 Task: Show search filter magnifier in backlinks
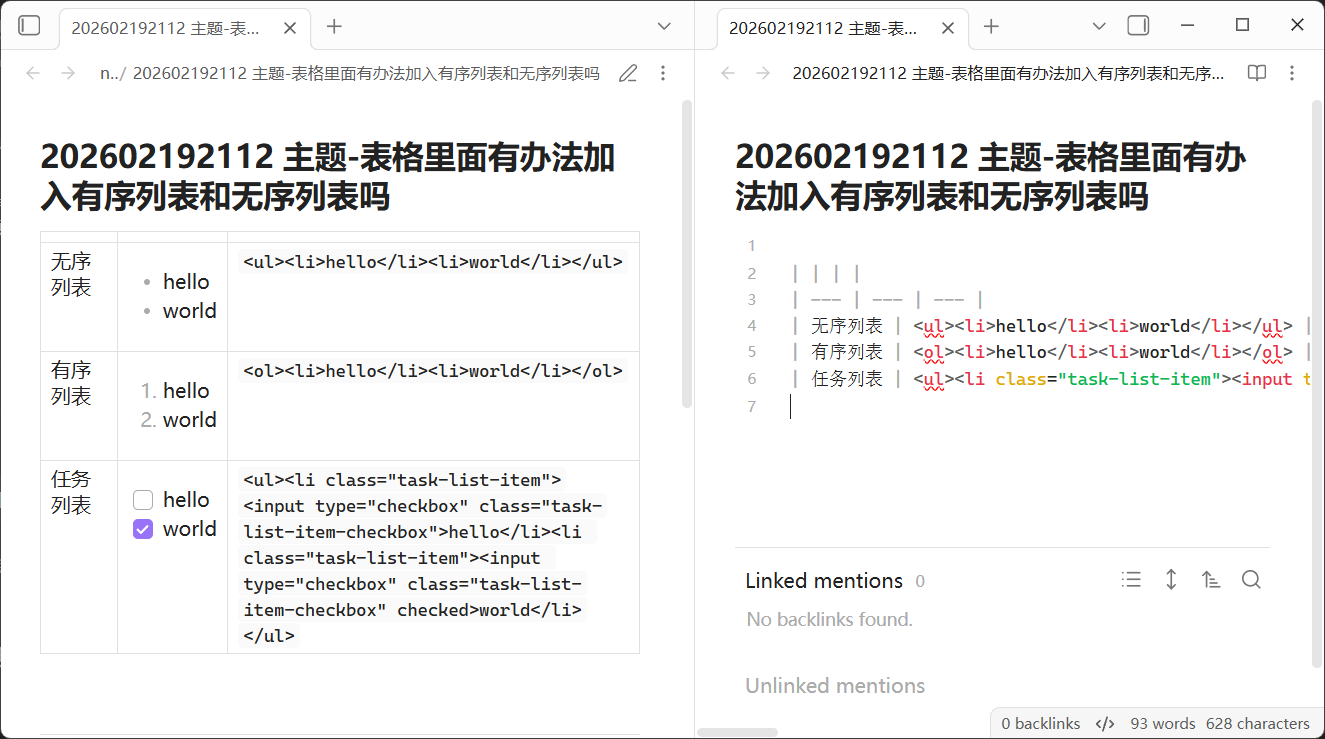[1251, 580]
